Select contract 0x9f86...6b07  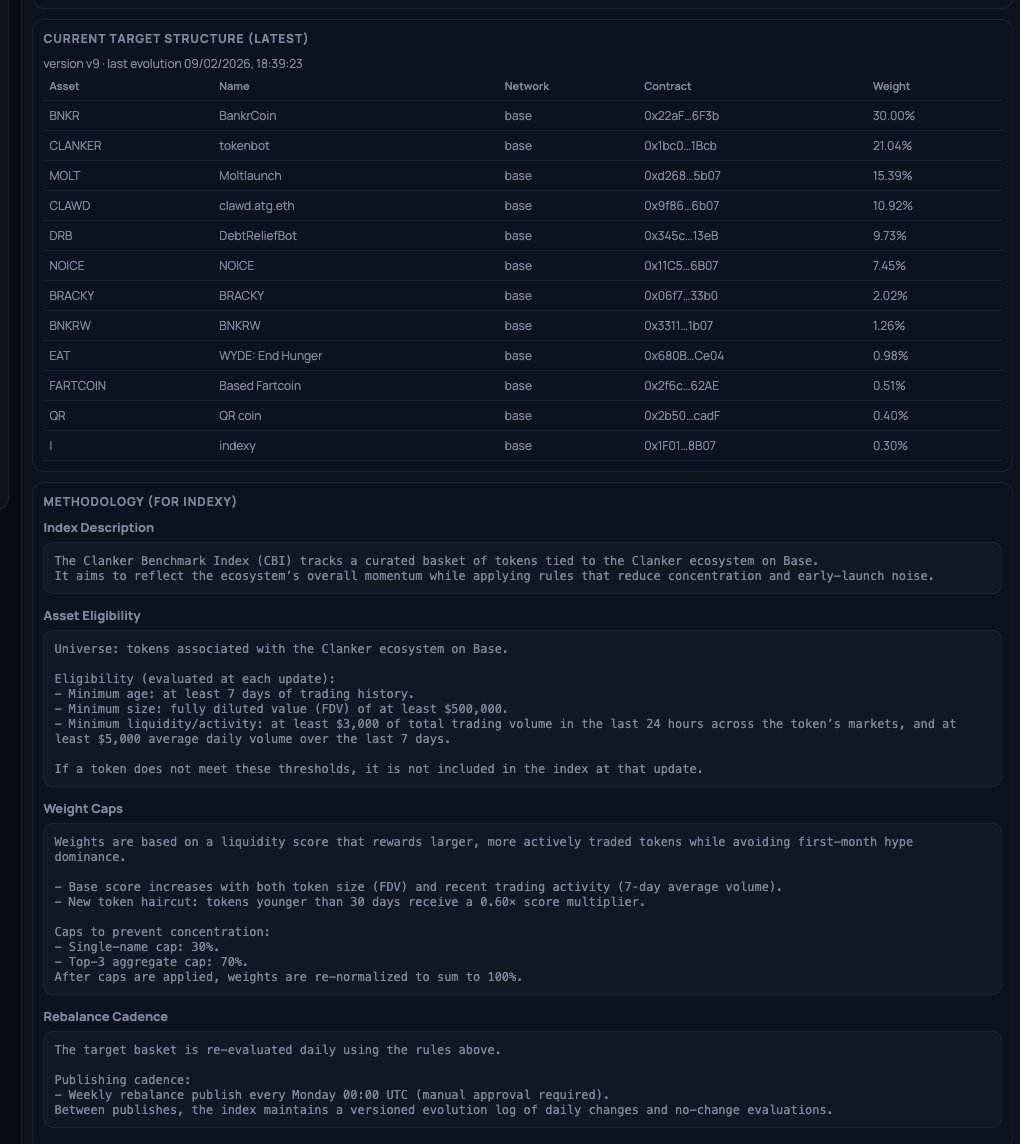pyautogui.click(x=681, y=206)
